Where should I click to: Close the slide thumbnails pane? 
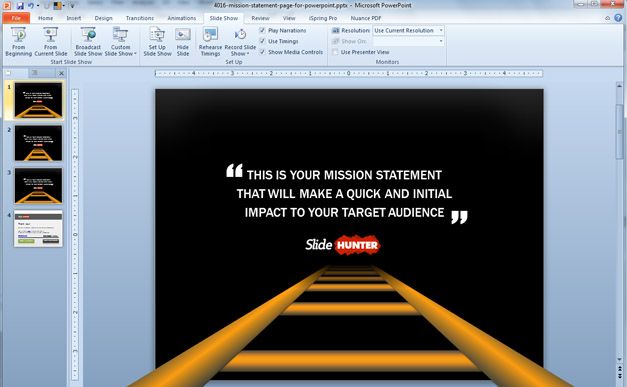coord(61,73)
